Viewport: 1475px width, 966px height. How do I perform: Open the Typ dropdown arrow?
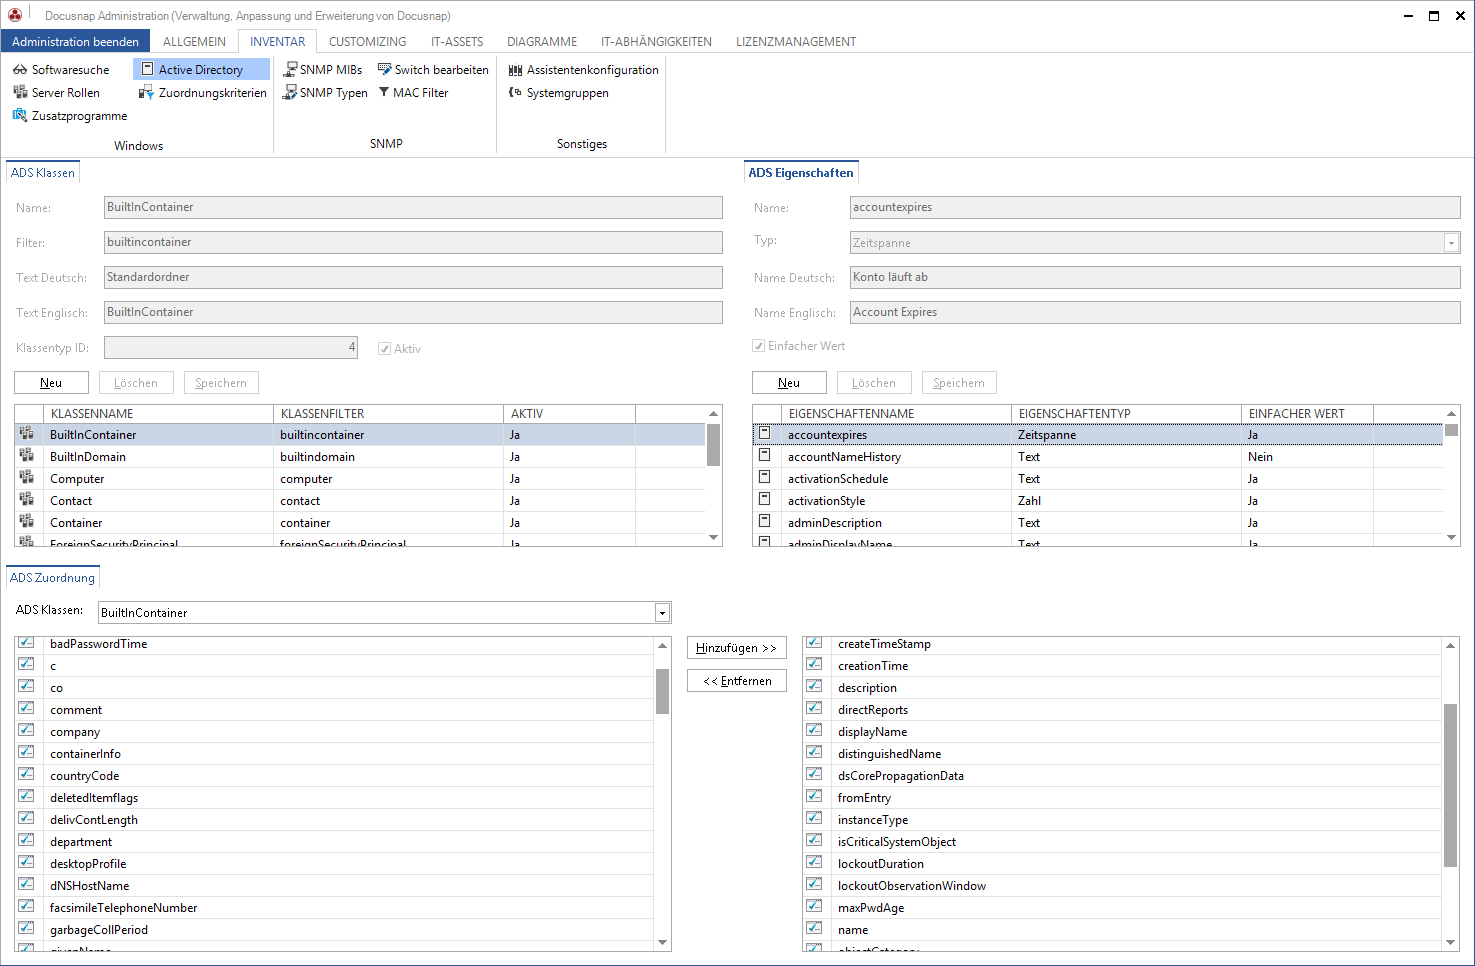pos(1451,243)
